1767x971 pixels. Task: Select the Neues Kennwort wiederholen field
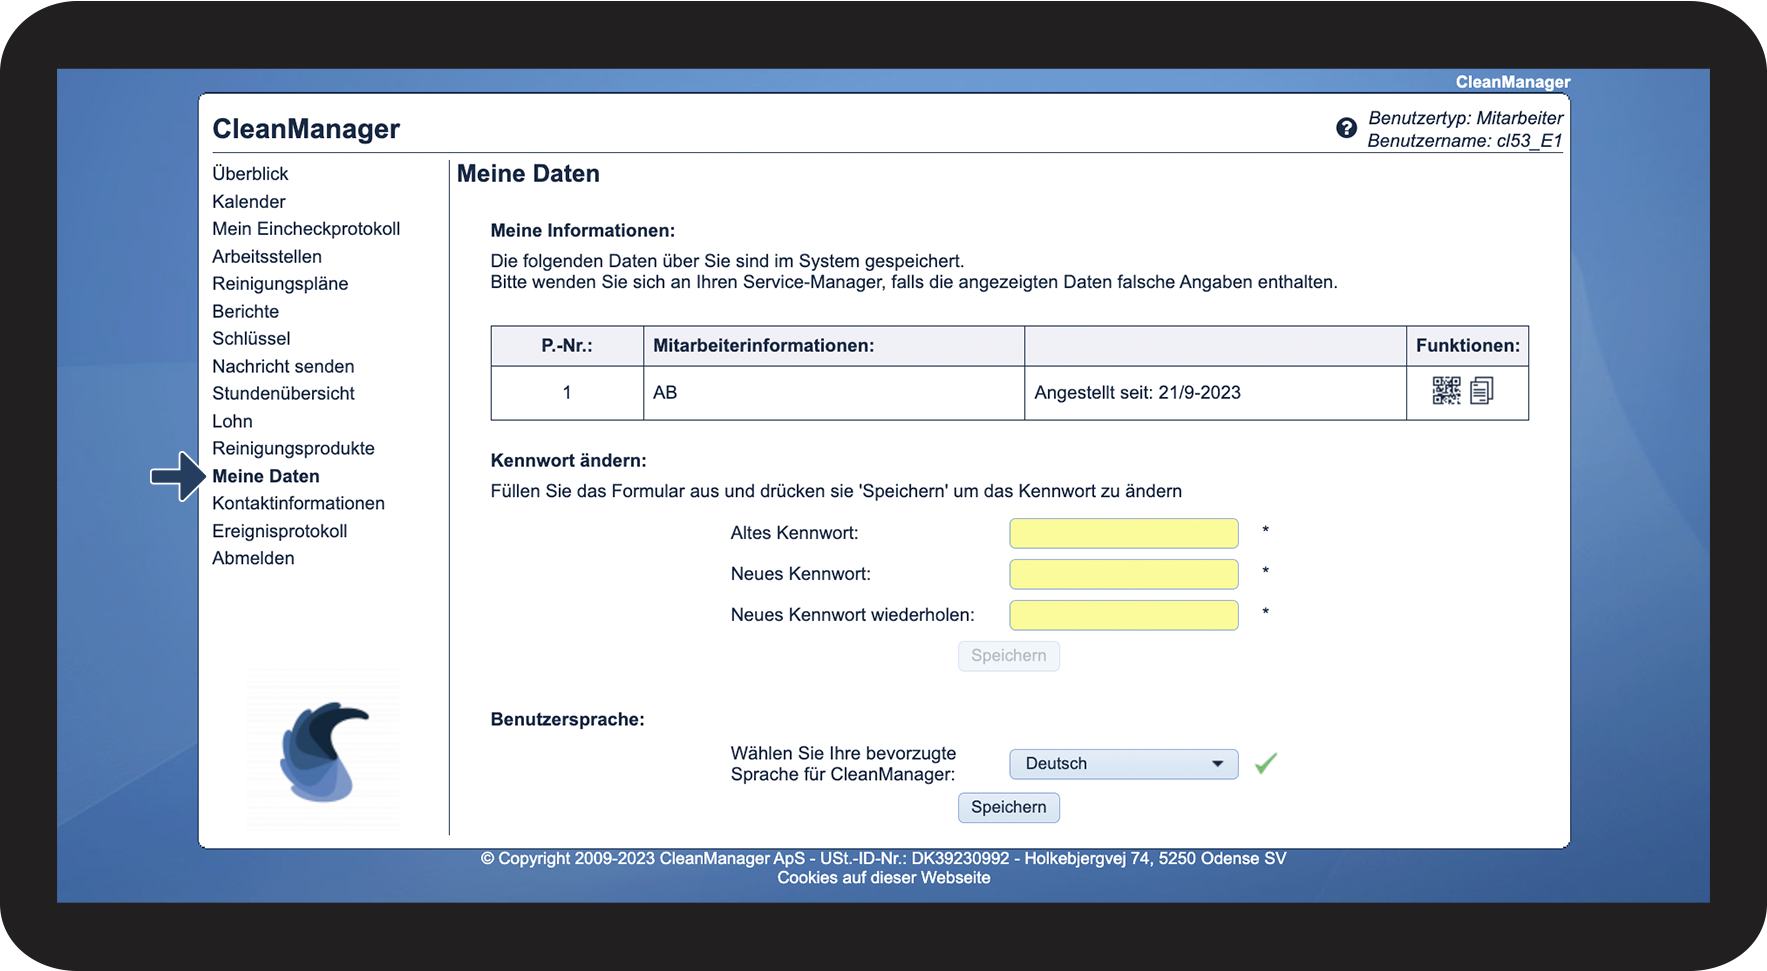(x=1123, y=616)
